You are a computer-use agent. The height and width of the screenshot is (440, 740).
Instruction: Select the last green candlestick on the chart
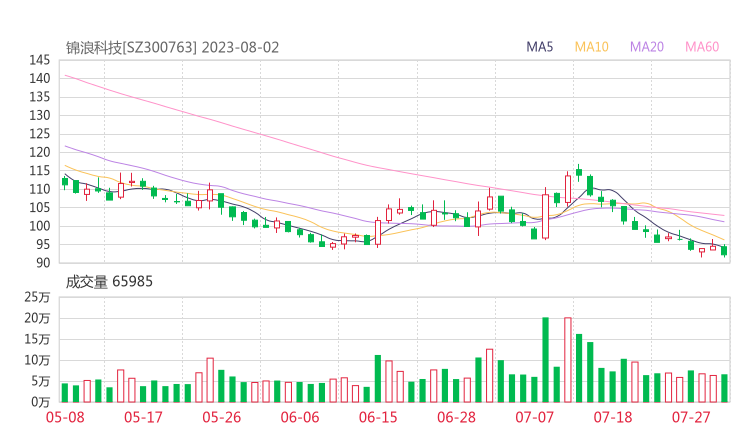(x=724, y=251)
